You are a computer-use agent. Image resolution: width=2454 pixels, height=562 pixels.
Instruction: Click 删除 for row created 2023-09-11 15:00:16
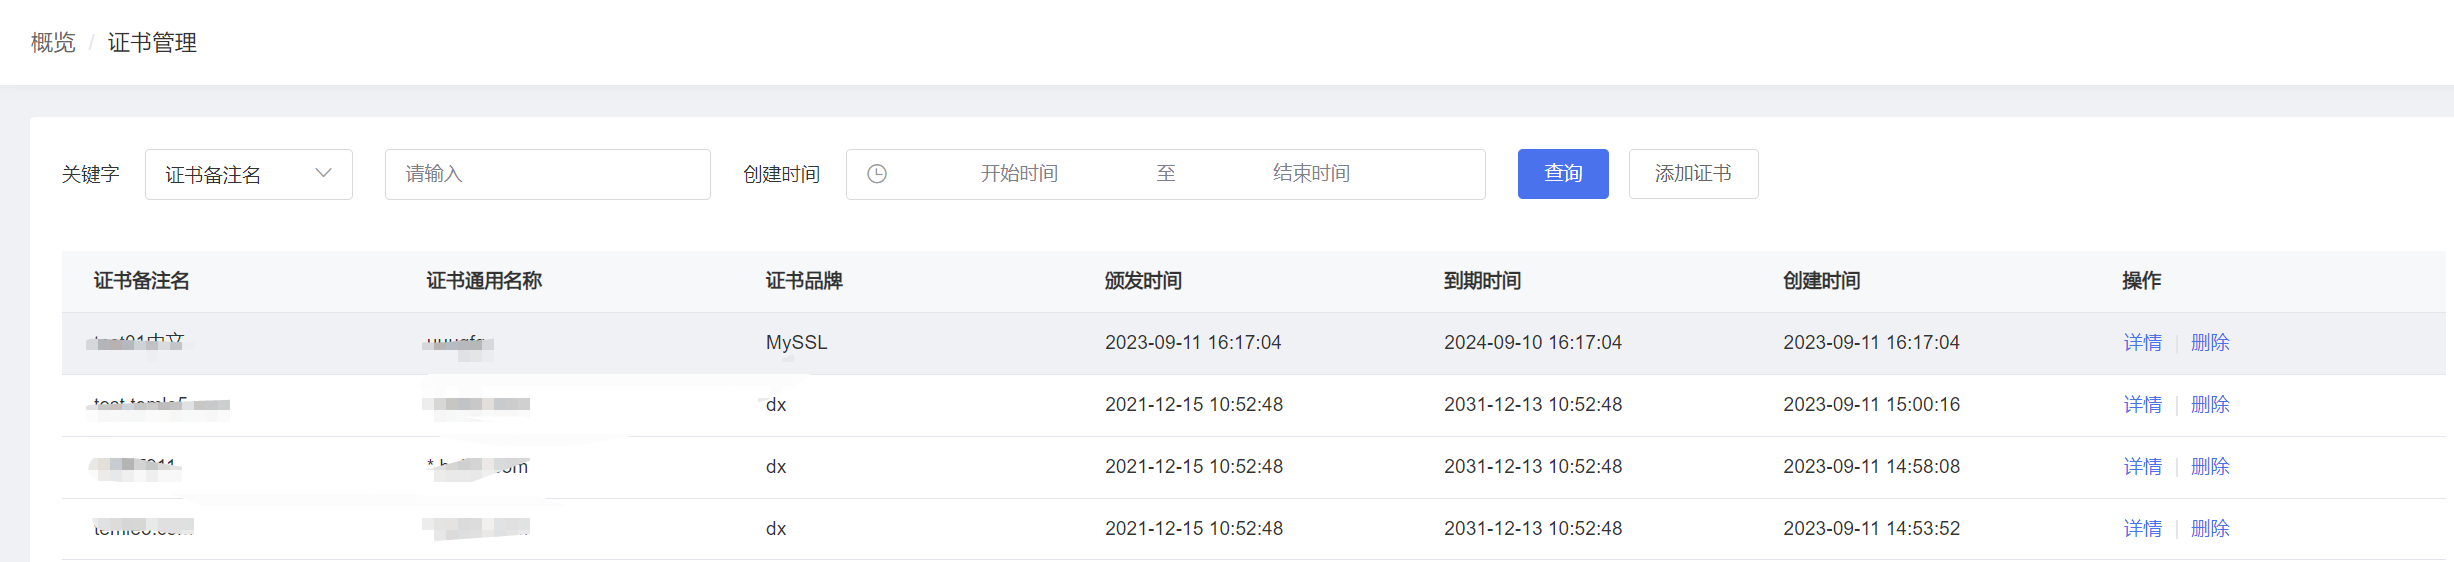coord(2209,405)
